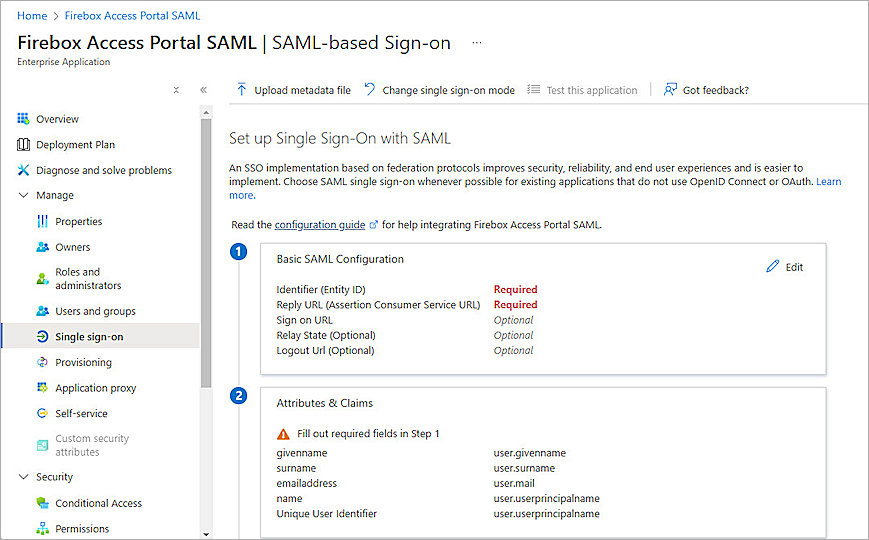This screenshot has width=869, height=540.
Task: Click the sidebar scroll-down arrow
Action: [206, 534]
